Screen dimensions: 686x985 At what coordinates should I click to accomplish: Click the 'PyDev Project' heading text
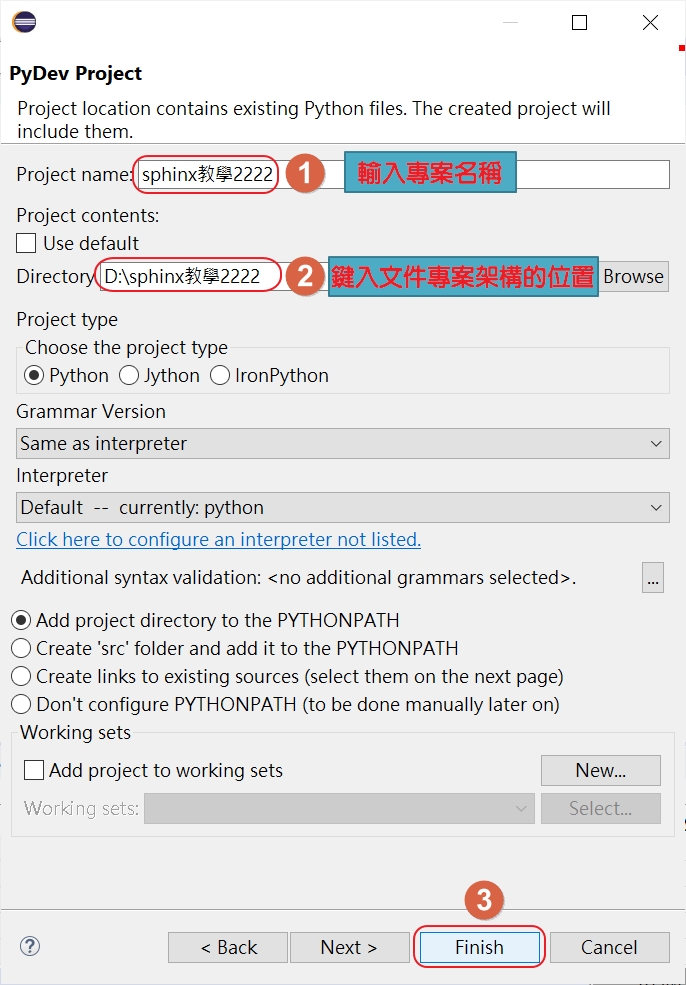[x=75, y=73]
